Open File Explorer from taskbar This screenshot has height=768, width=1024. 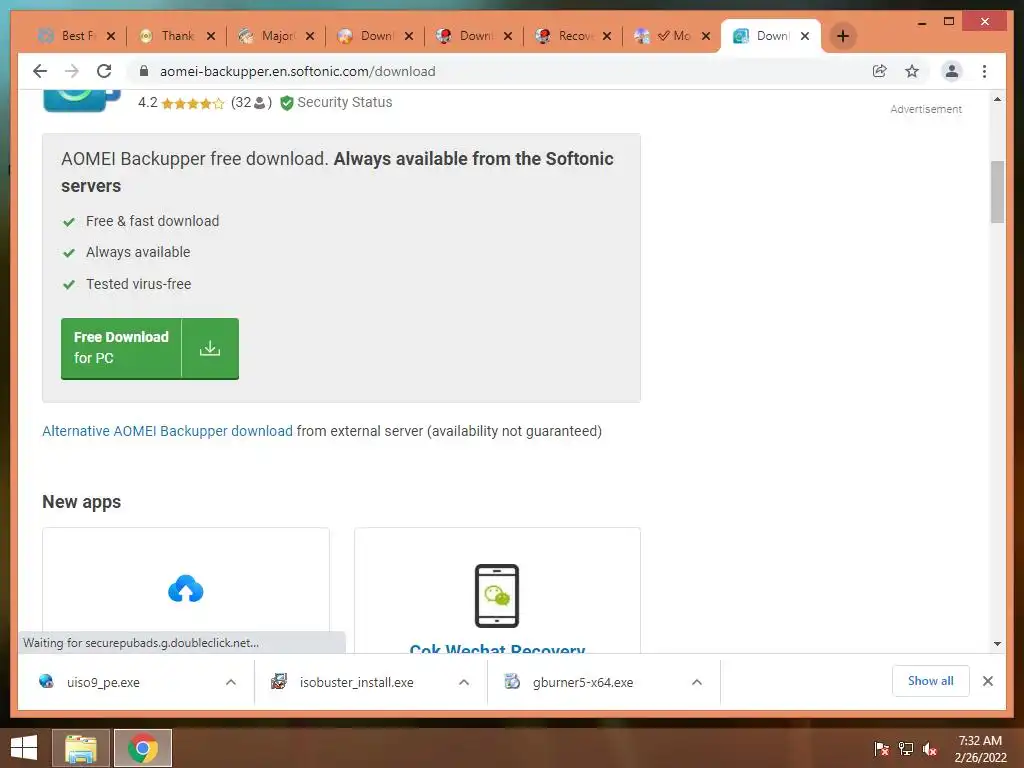81,748
